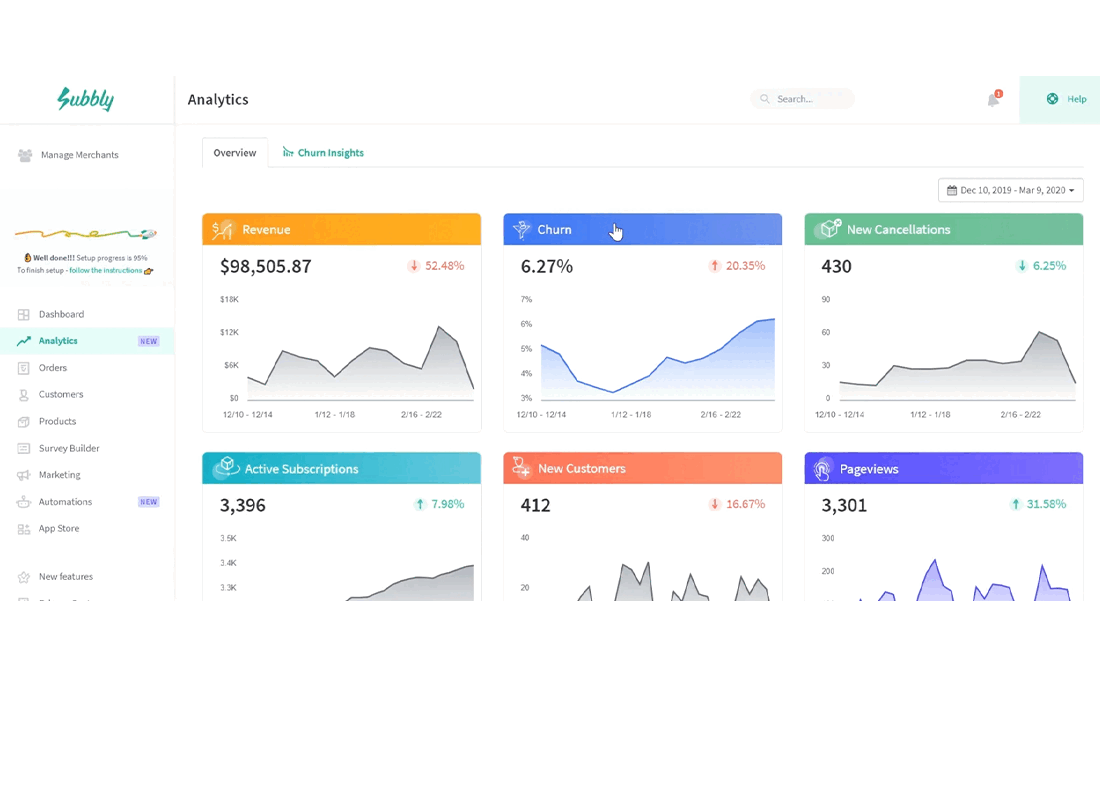The width and height of the screenshot is (1100, 810).
Task: Click the Help globe icon
Action: click(x=1052, y=99)
